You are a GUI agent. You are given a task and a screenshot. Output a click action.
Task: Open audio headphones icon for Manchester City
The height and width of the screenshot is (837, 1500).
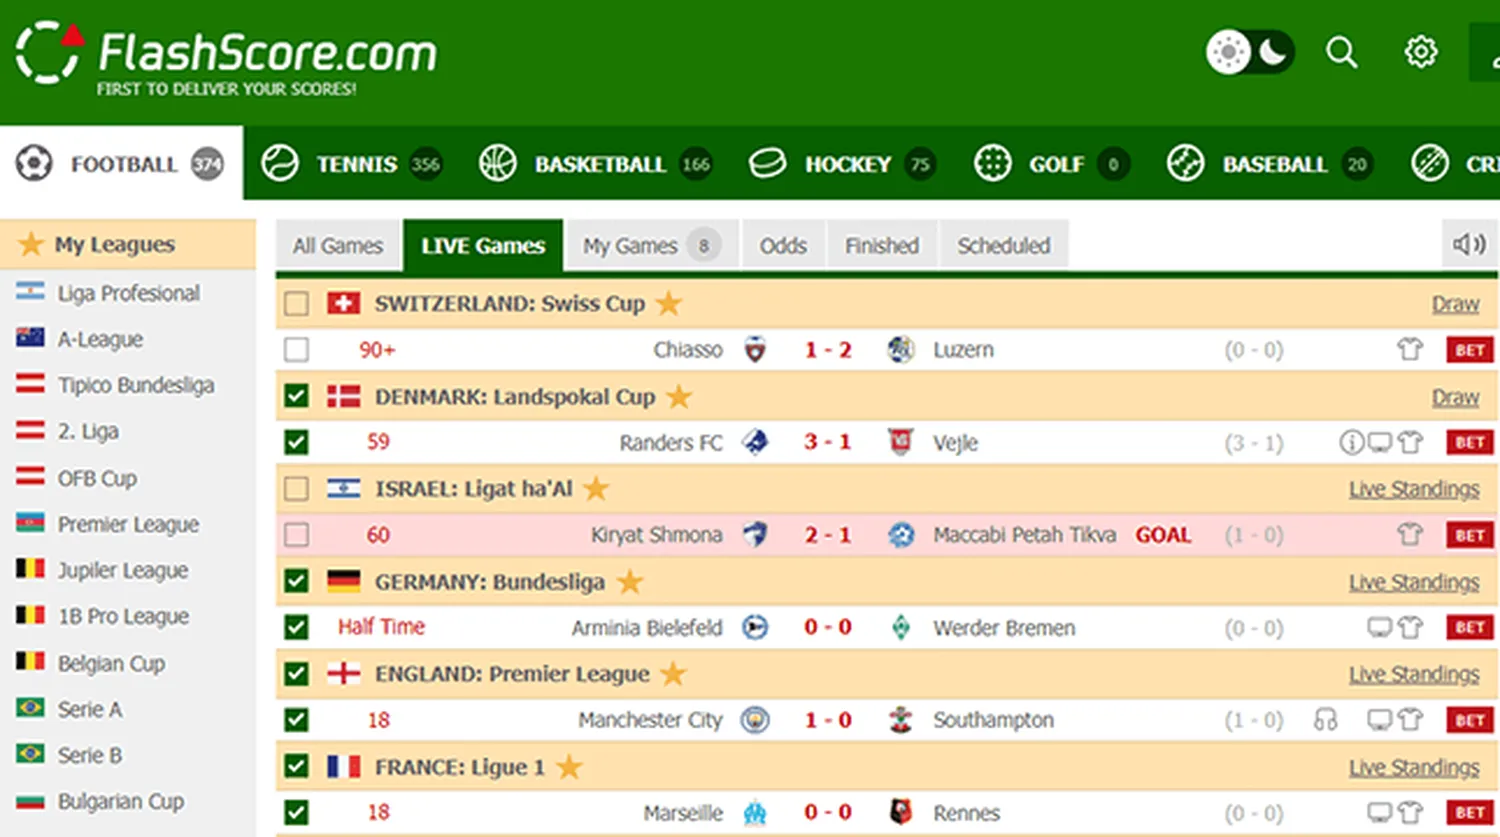[x=1326, y=720]
